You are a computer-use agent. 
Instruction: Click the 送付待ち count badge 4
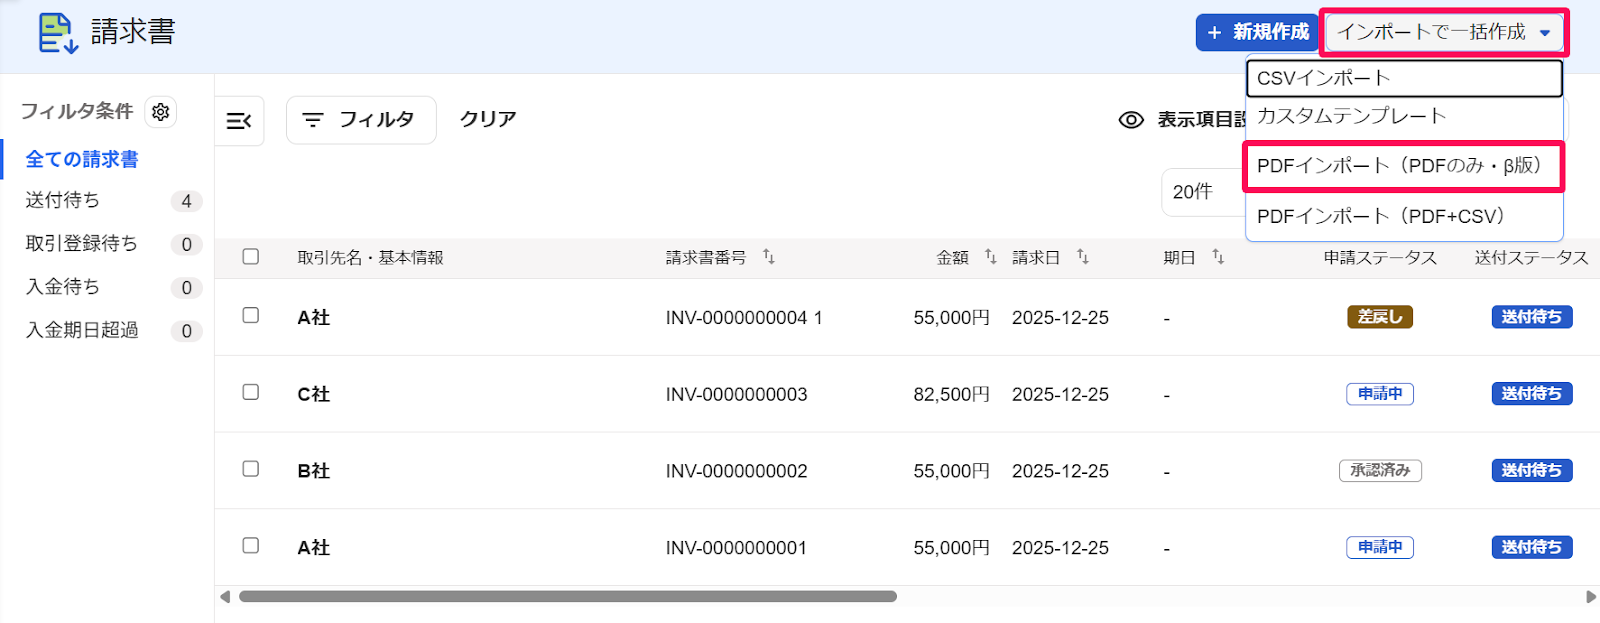click(x=186, y=201)
